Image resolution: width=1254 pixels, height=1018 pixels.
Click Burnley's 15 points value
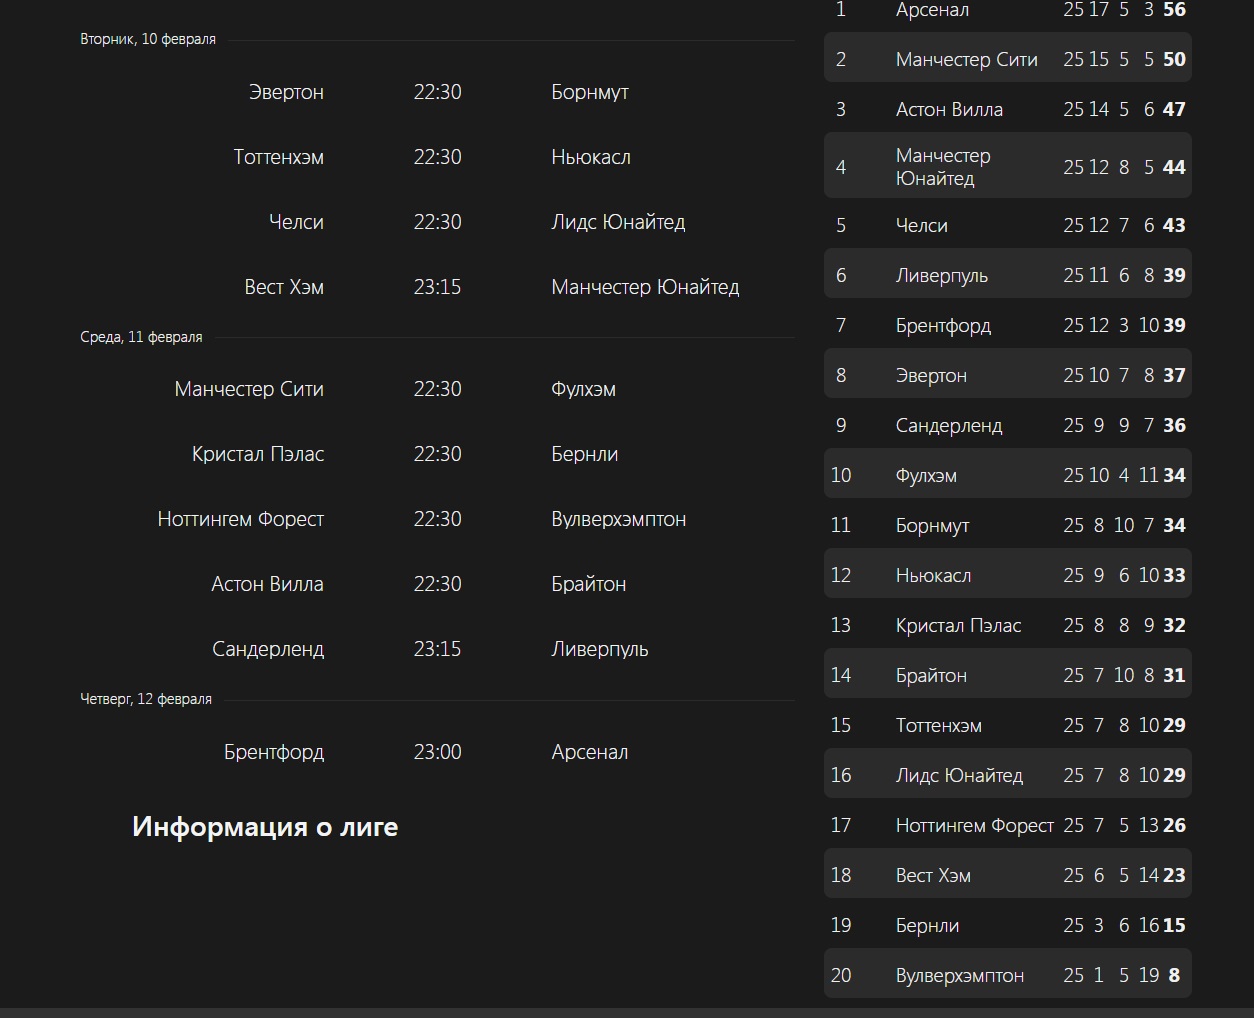click(1174, 925)
